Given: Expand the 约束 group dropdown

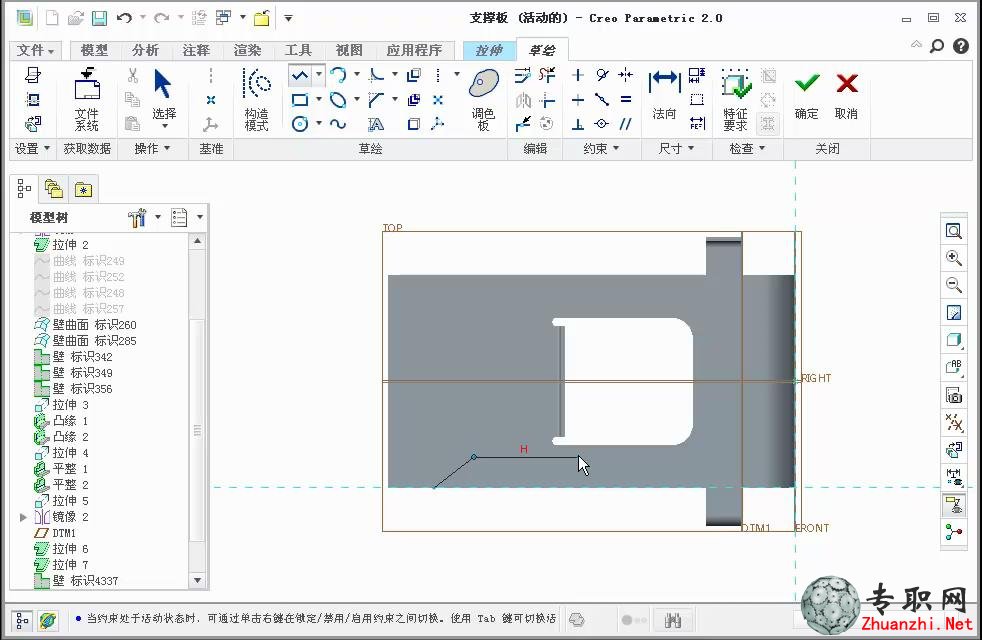Looking at the screenshot, I should [x=601, y=148].
